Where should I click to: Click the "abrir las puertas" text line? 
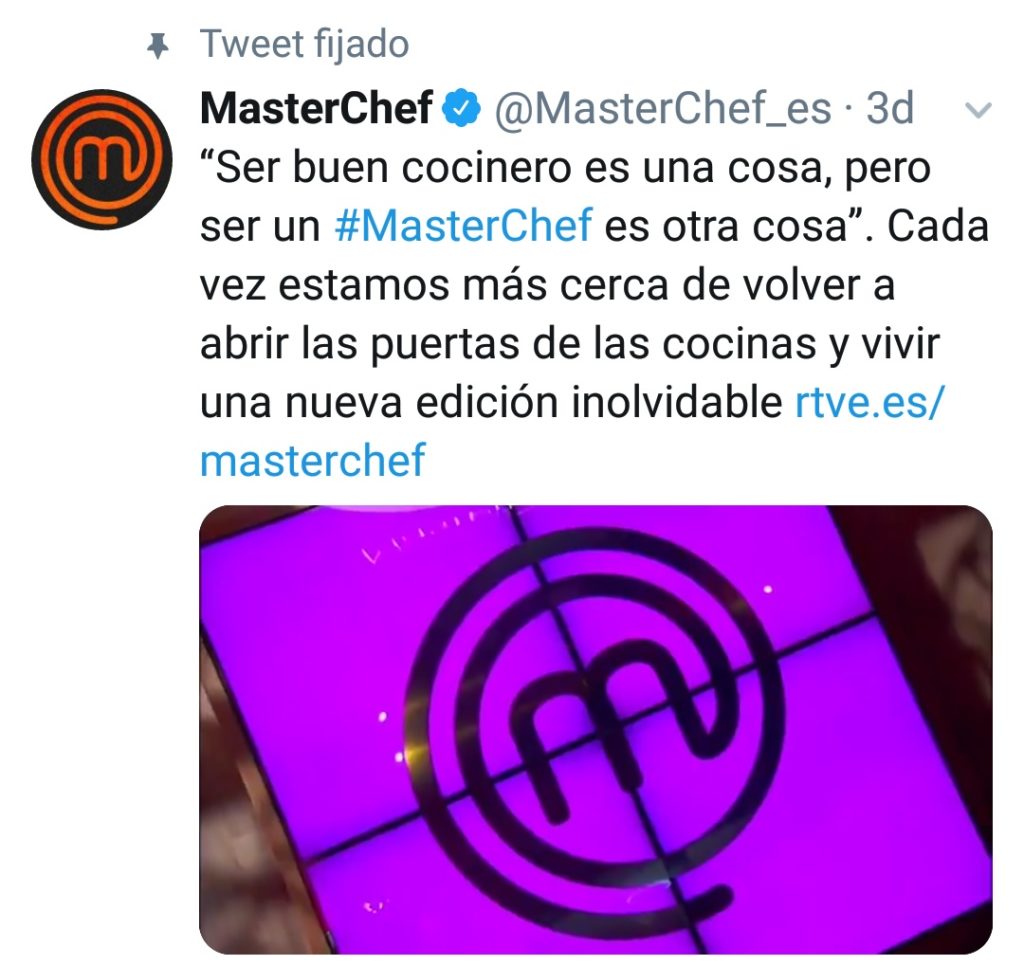click(x=569, y=345)
